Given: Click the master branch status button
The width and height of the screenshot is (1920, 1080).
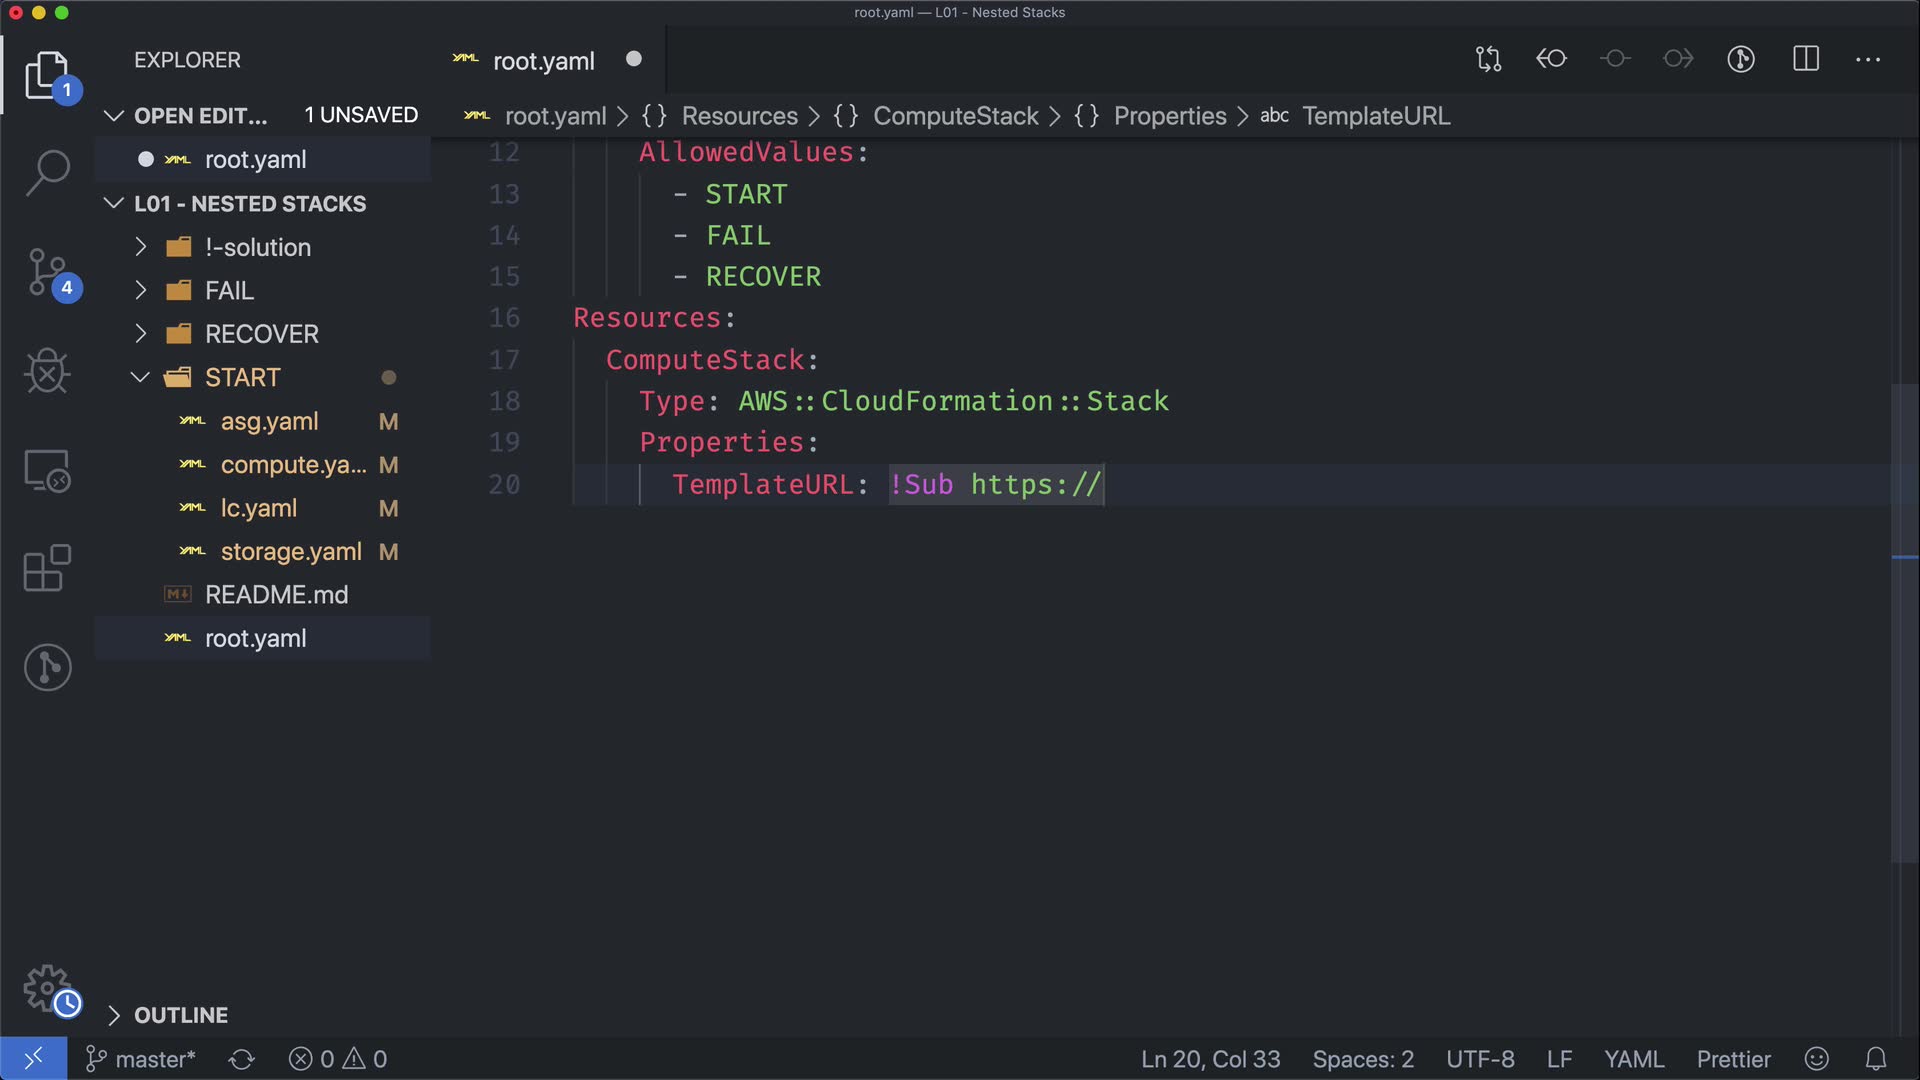Looking at the screenshot, I should point(142,1059).
